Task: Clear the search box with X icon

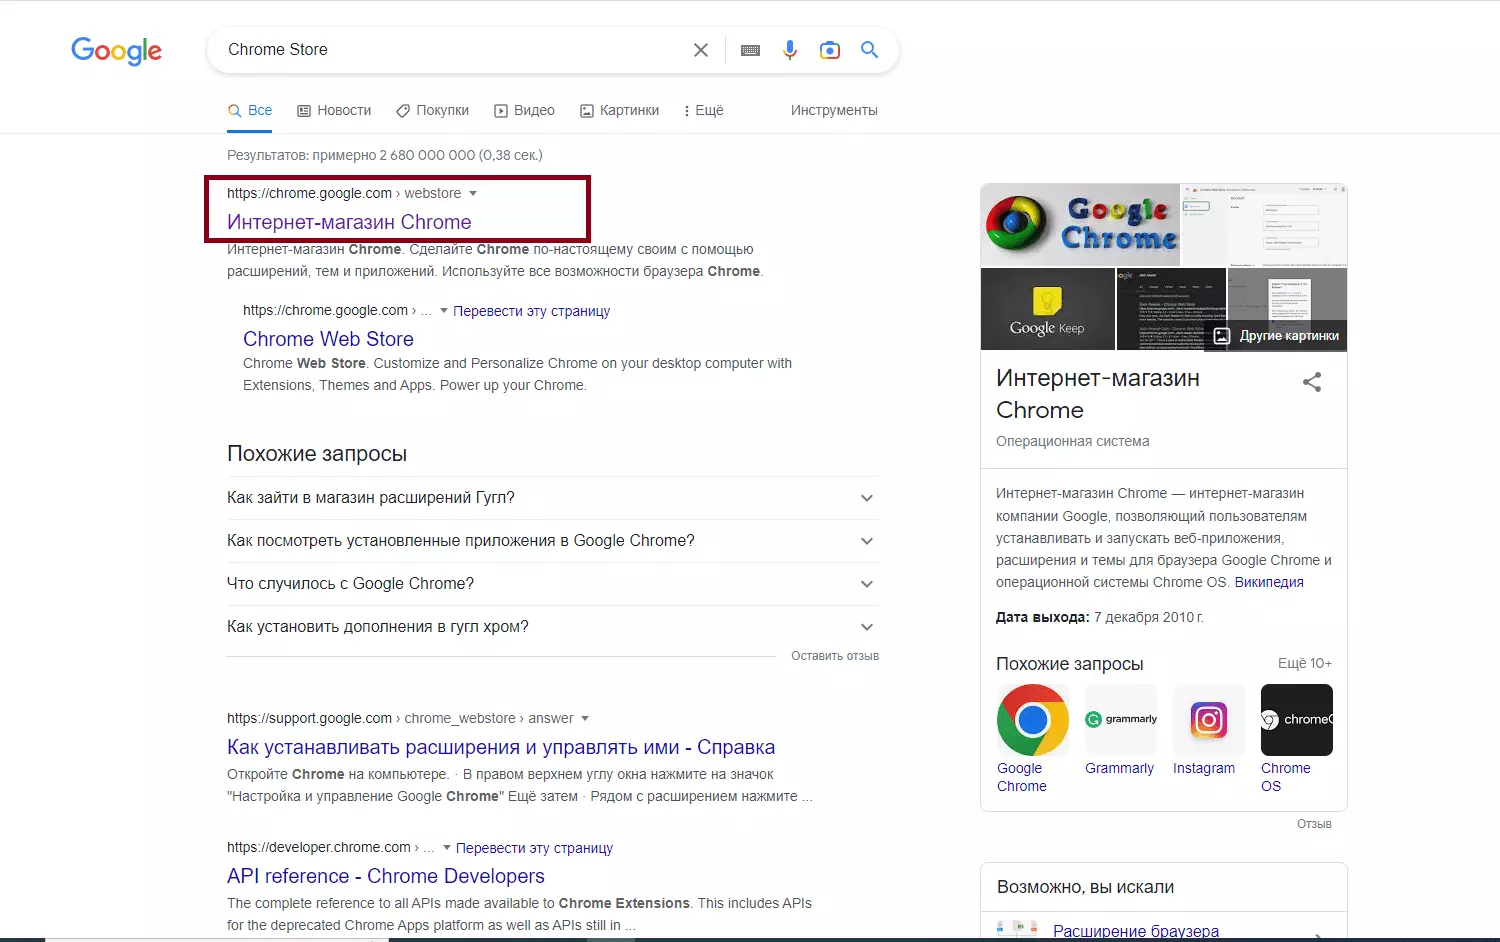Action: 701,50
